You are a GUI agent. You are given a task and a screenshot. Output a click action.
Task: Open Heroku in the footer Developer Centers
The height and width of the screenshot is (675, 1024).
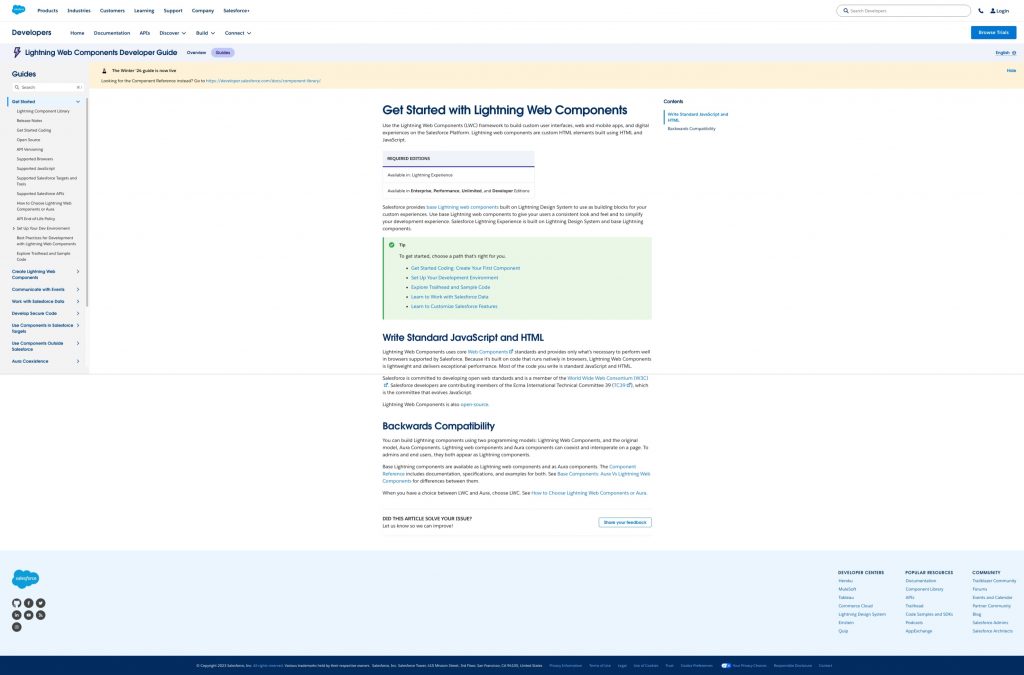(846, 581)
